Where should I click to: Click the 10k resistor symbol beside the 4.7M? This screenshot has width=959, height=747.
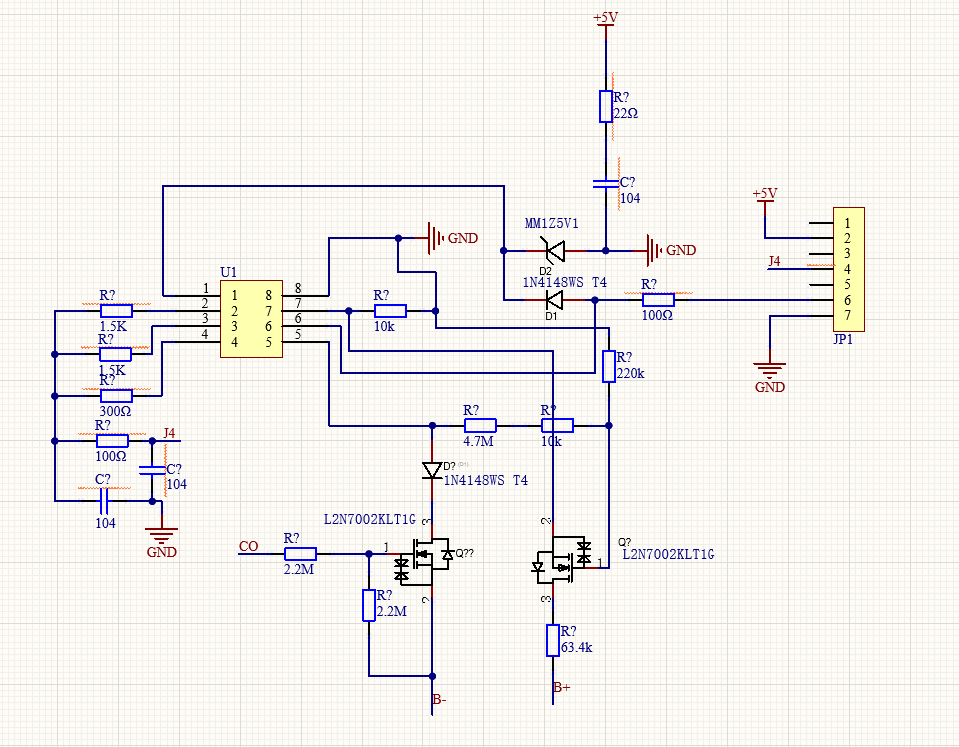tap(557, 425)
